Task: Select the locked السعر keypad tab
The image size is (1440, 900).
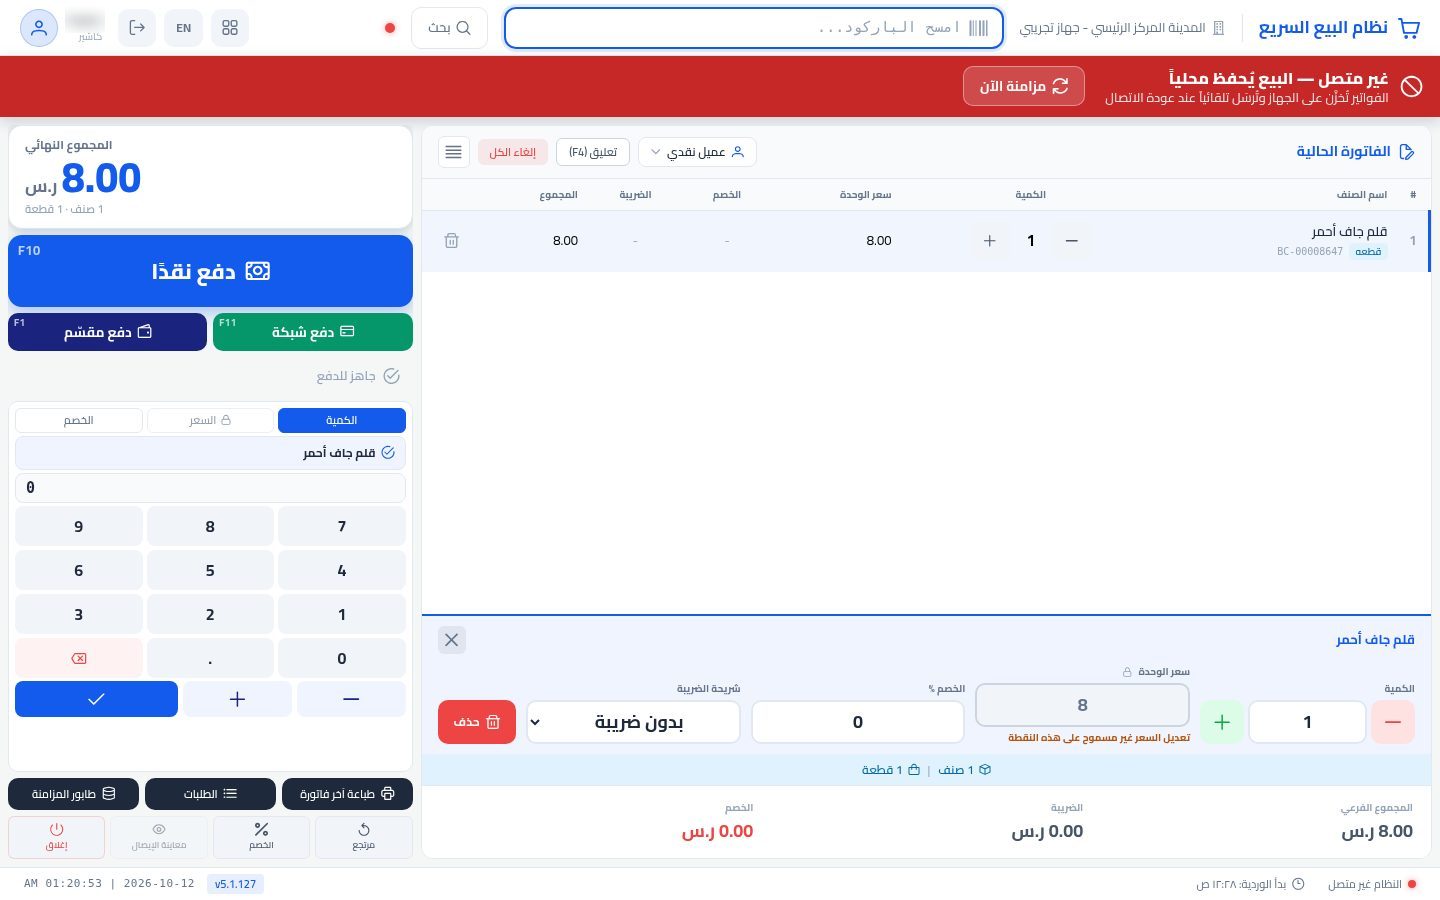Action: tap(210, 420)
